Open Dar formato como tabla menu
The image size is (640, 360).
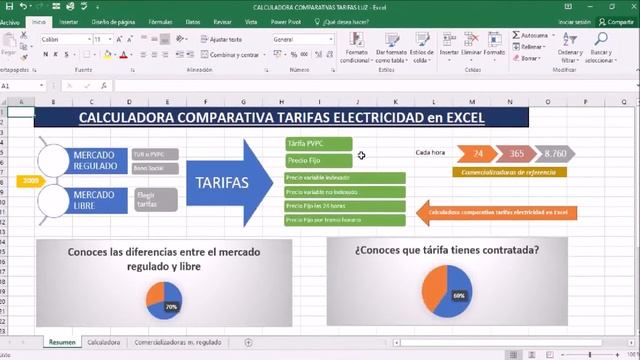(x=391, y=48)
